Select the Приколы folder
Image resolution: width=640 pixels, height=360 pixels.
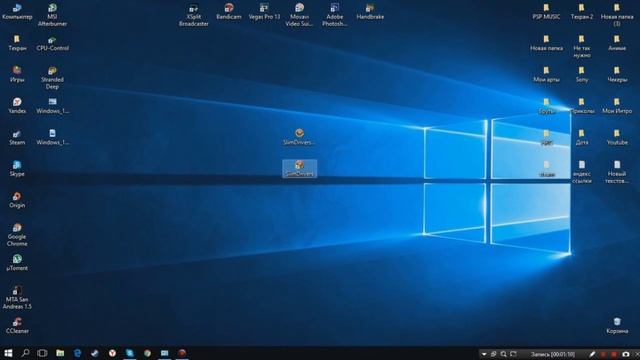[582, 106]
